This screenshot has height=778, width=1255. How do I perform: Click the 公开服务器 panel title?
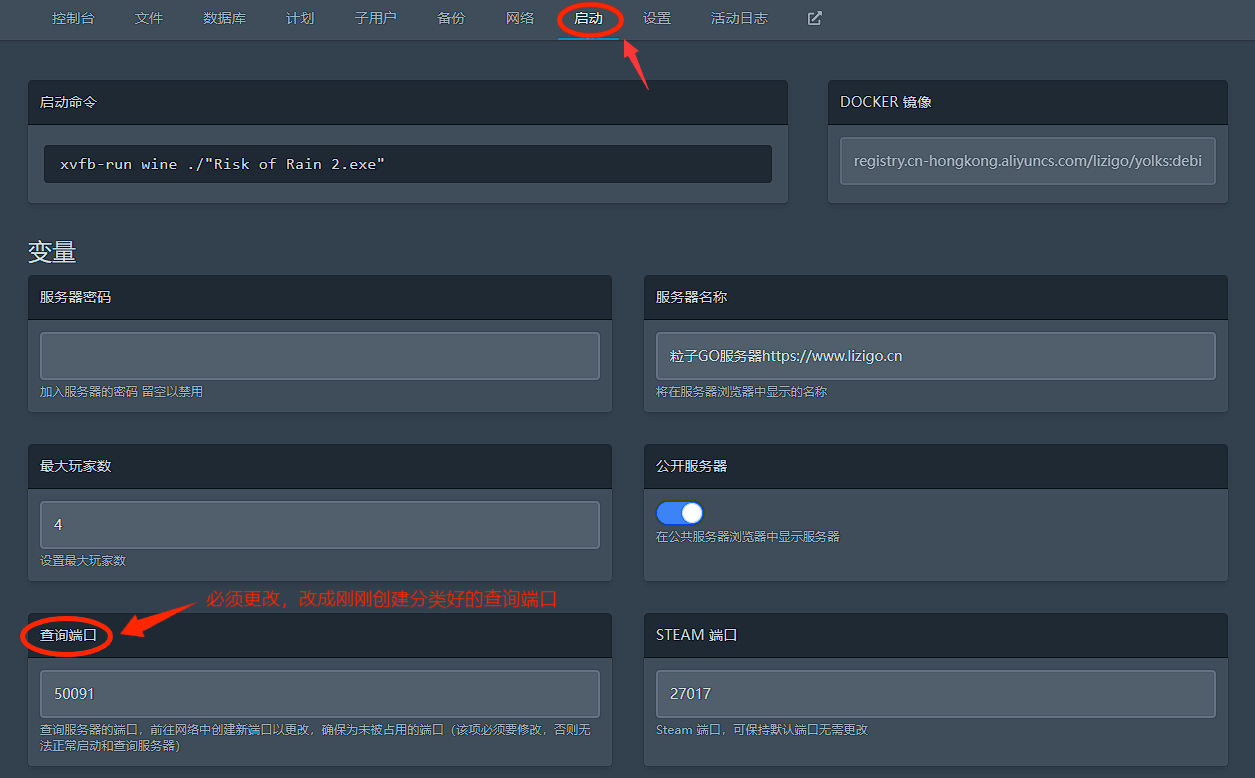691,466
